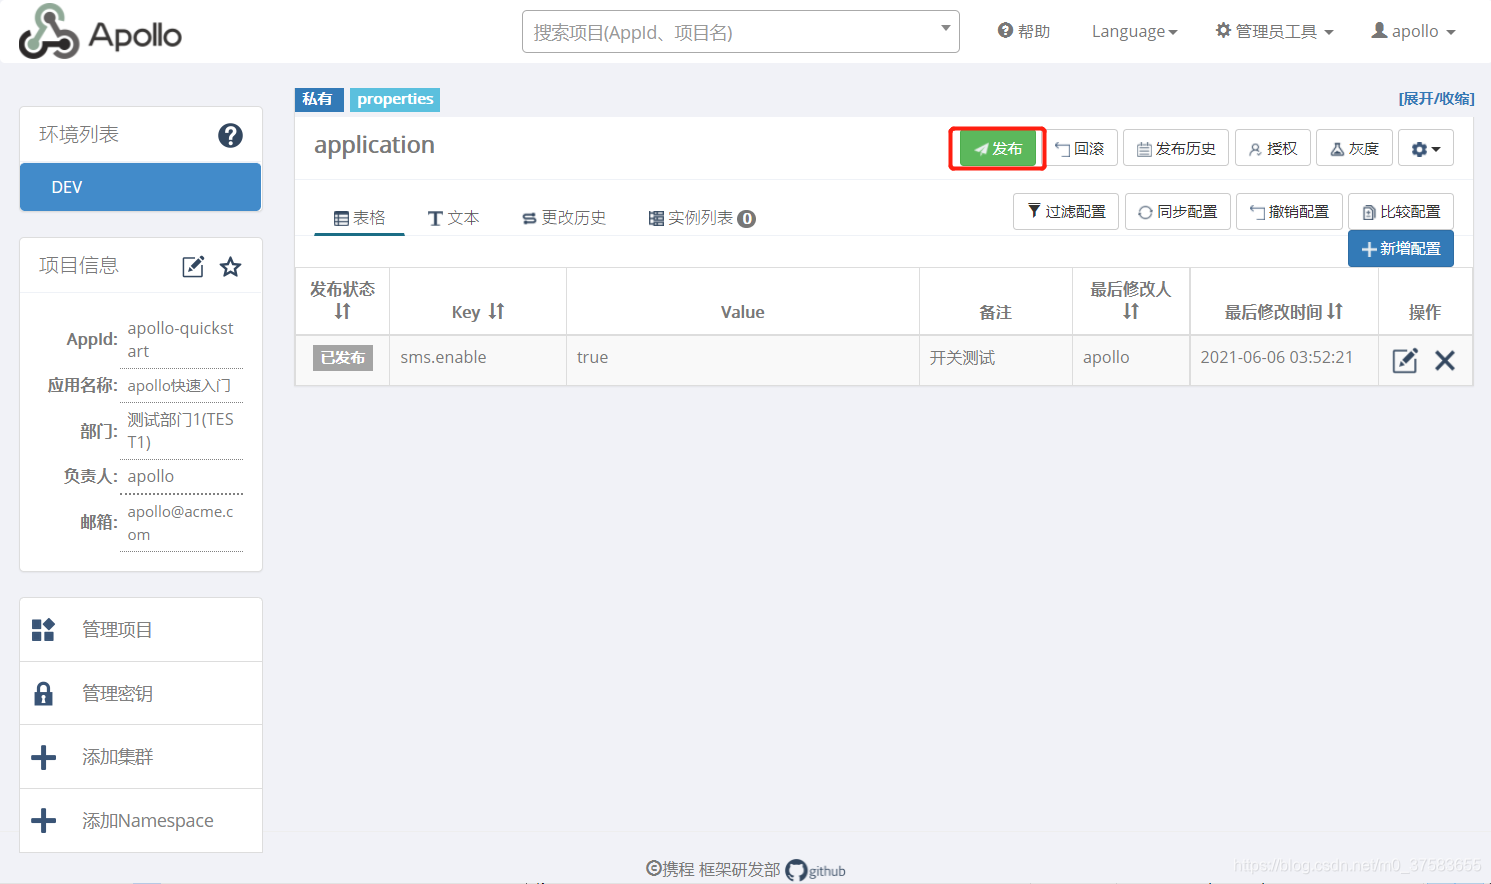
Task: Click the application namespace title
Action: (374, 145)
